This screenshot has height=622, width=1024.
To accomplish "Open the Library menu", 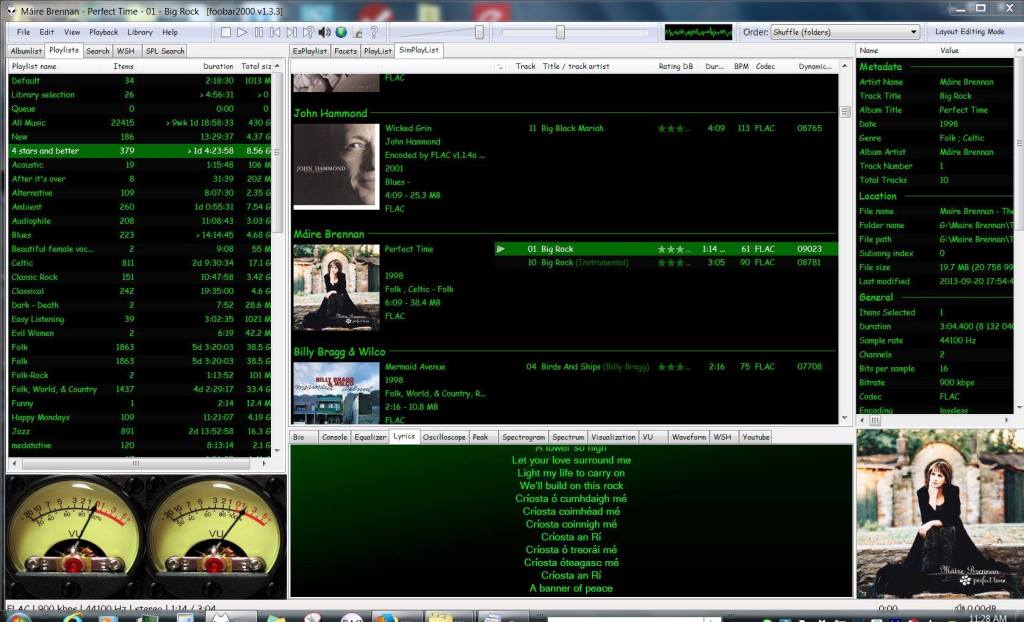I will pos(140,32).
